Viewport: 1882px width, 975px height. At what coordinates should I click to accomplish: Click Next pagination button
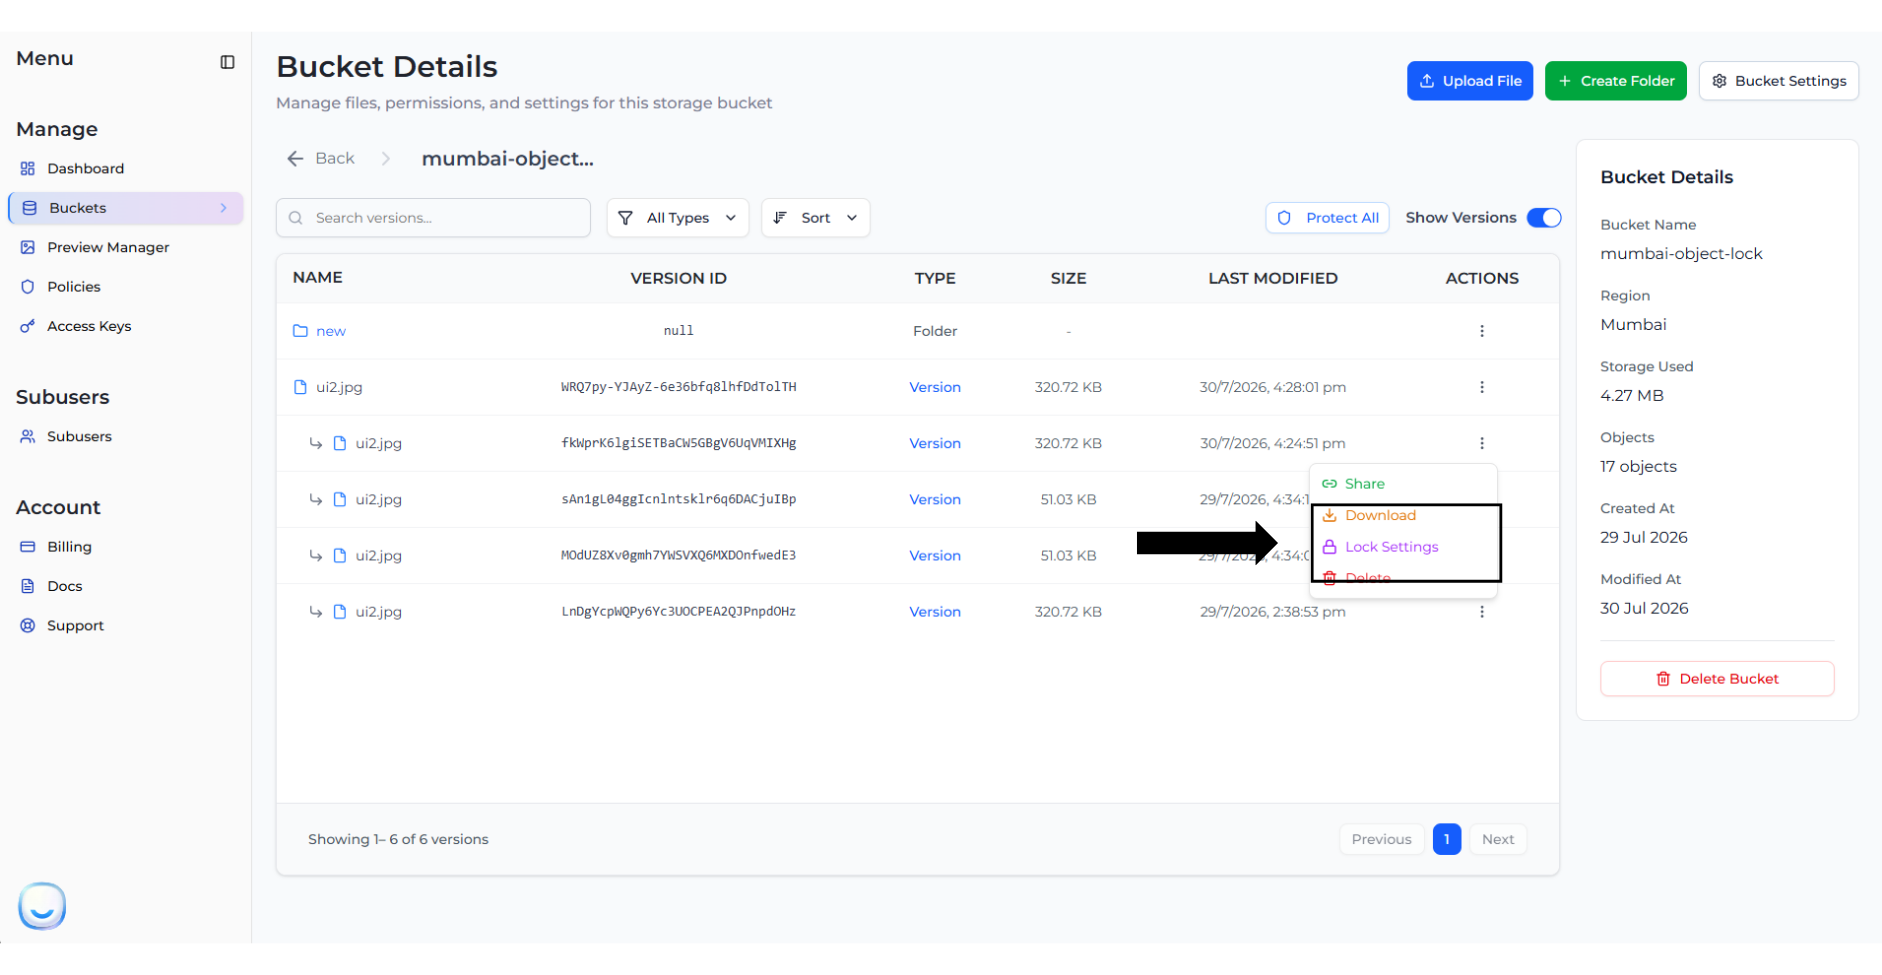click(1498, 839)
